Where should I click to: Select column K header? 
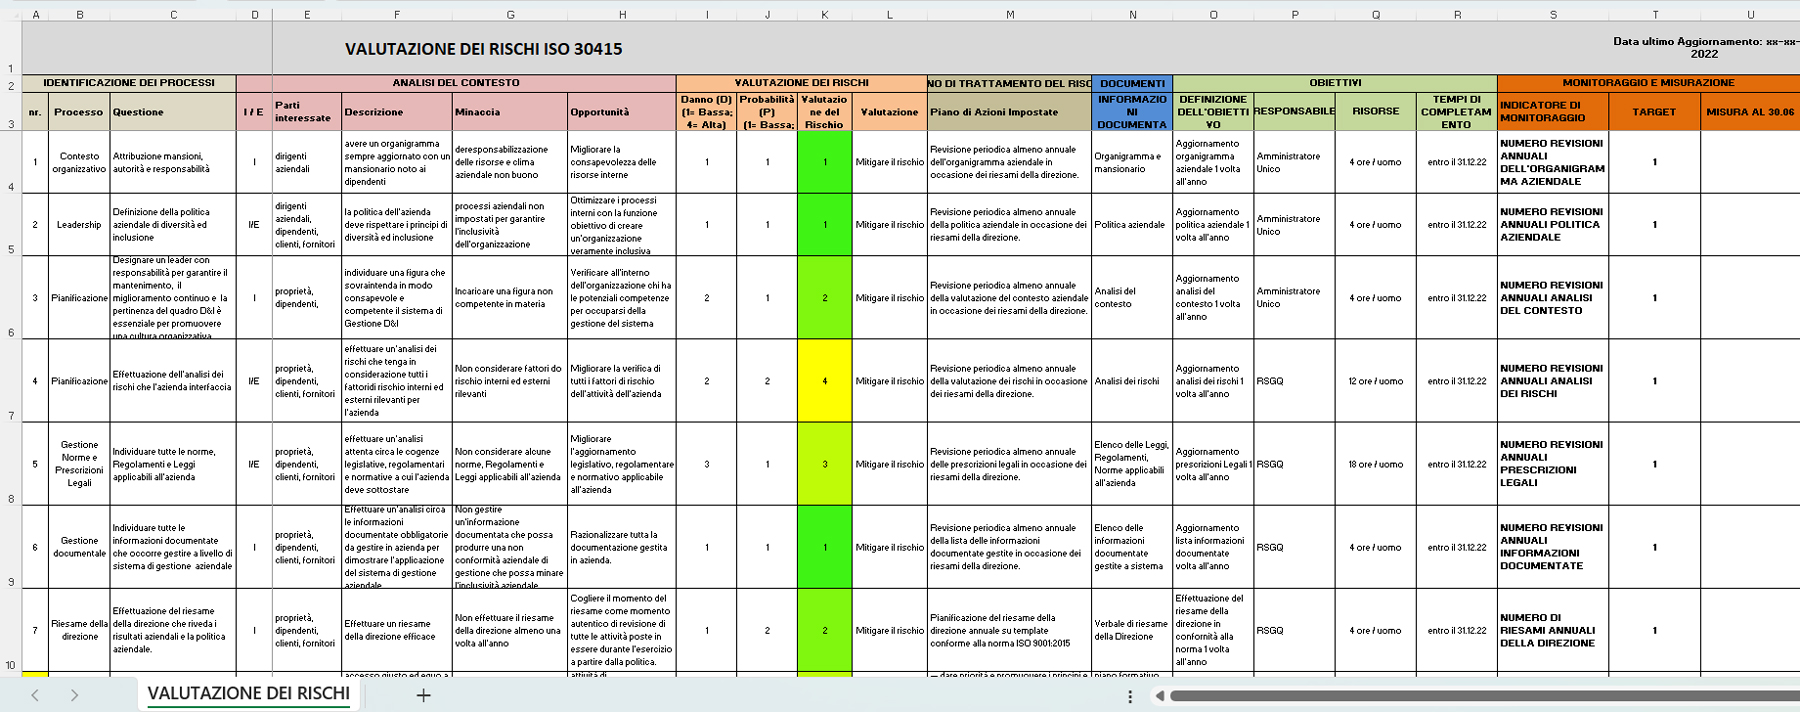[824, 14]
